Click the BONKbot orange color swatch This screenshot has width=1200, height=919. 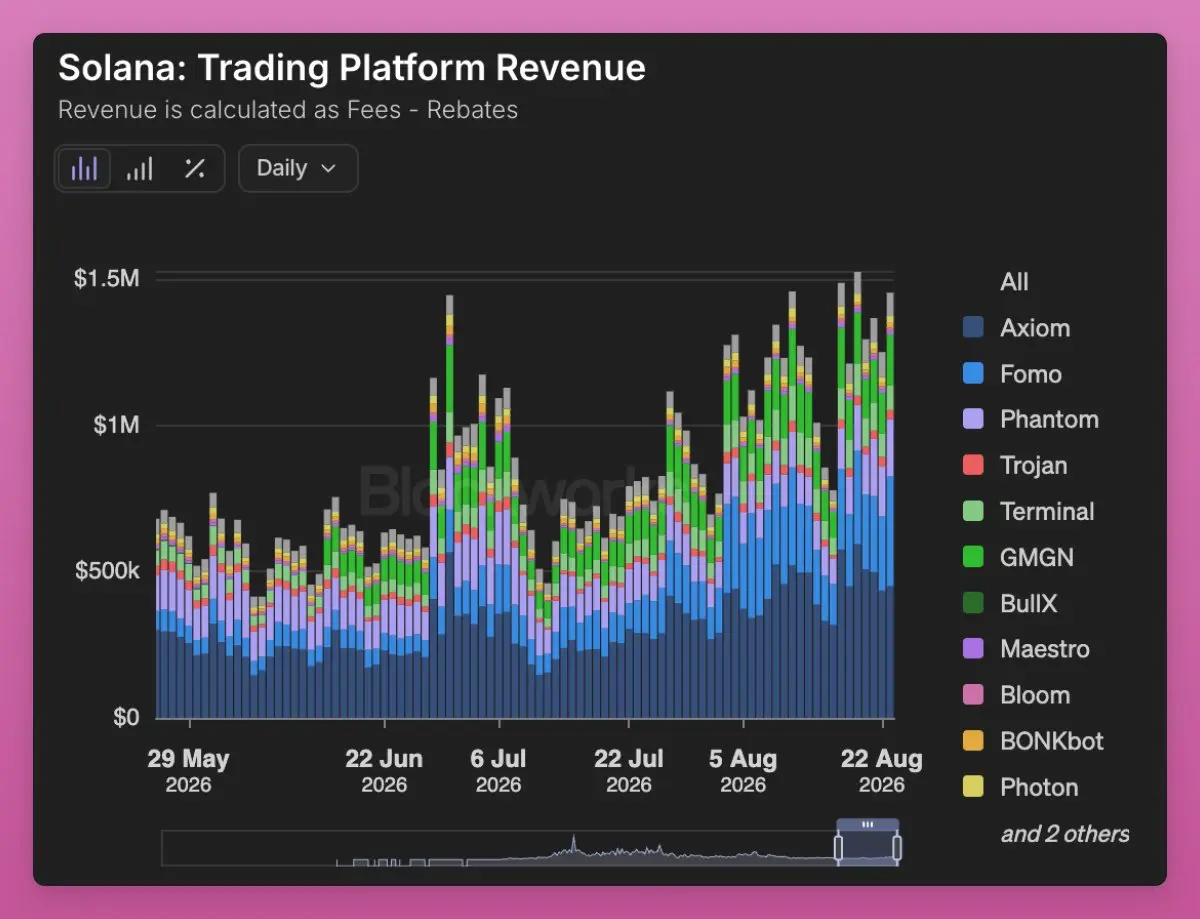972,741
